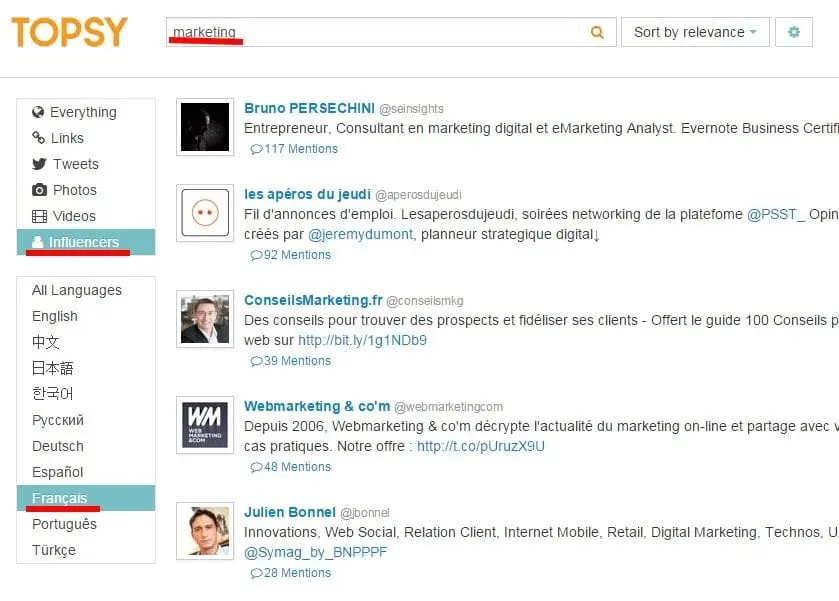Click the speech bubble icon beside 28 Mentions

(x=256, y=573)
